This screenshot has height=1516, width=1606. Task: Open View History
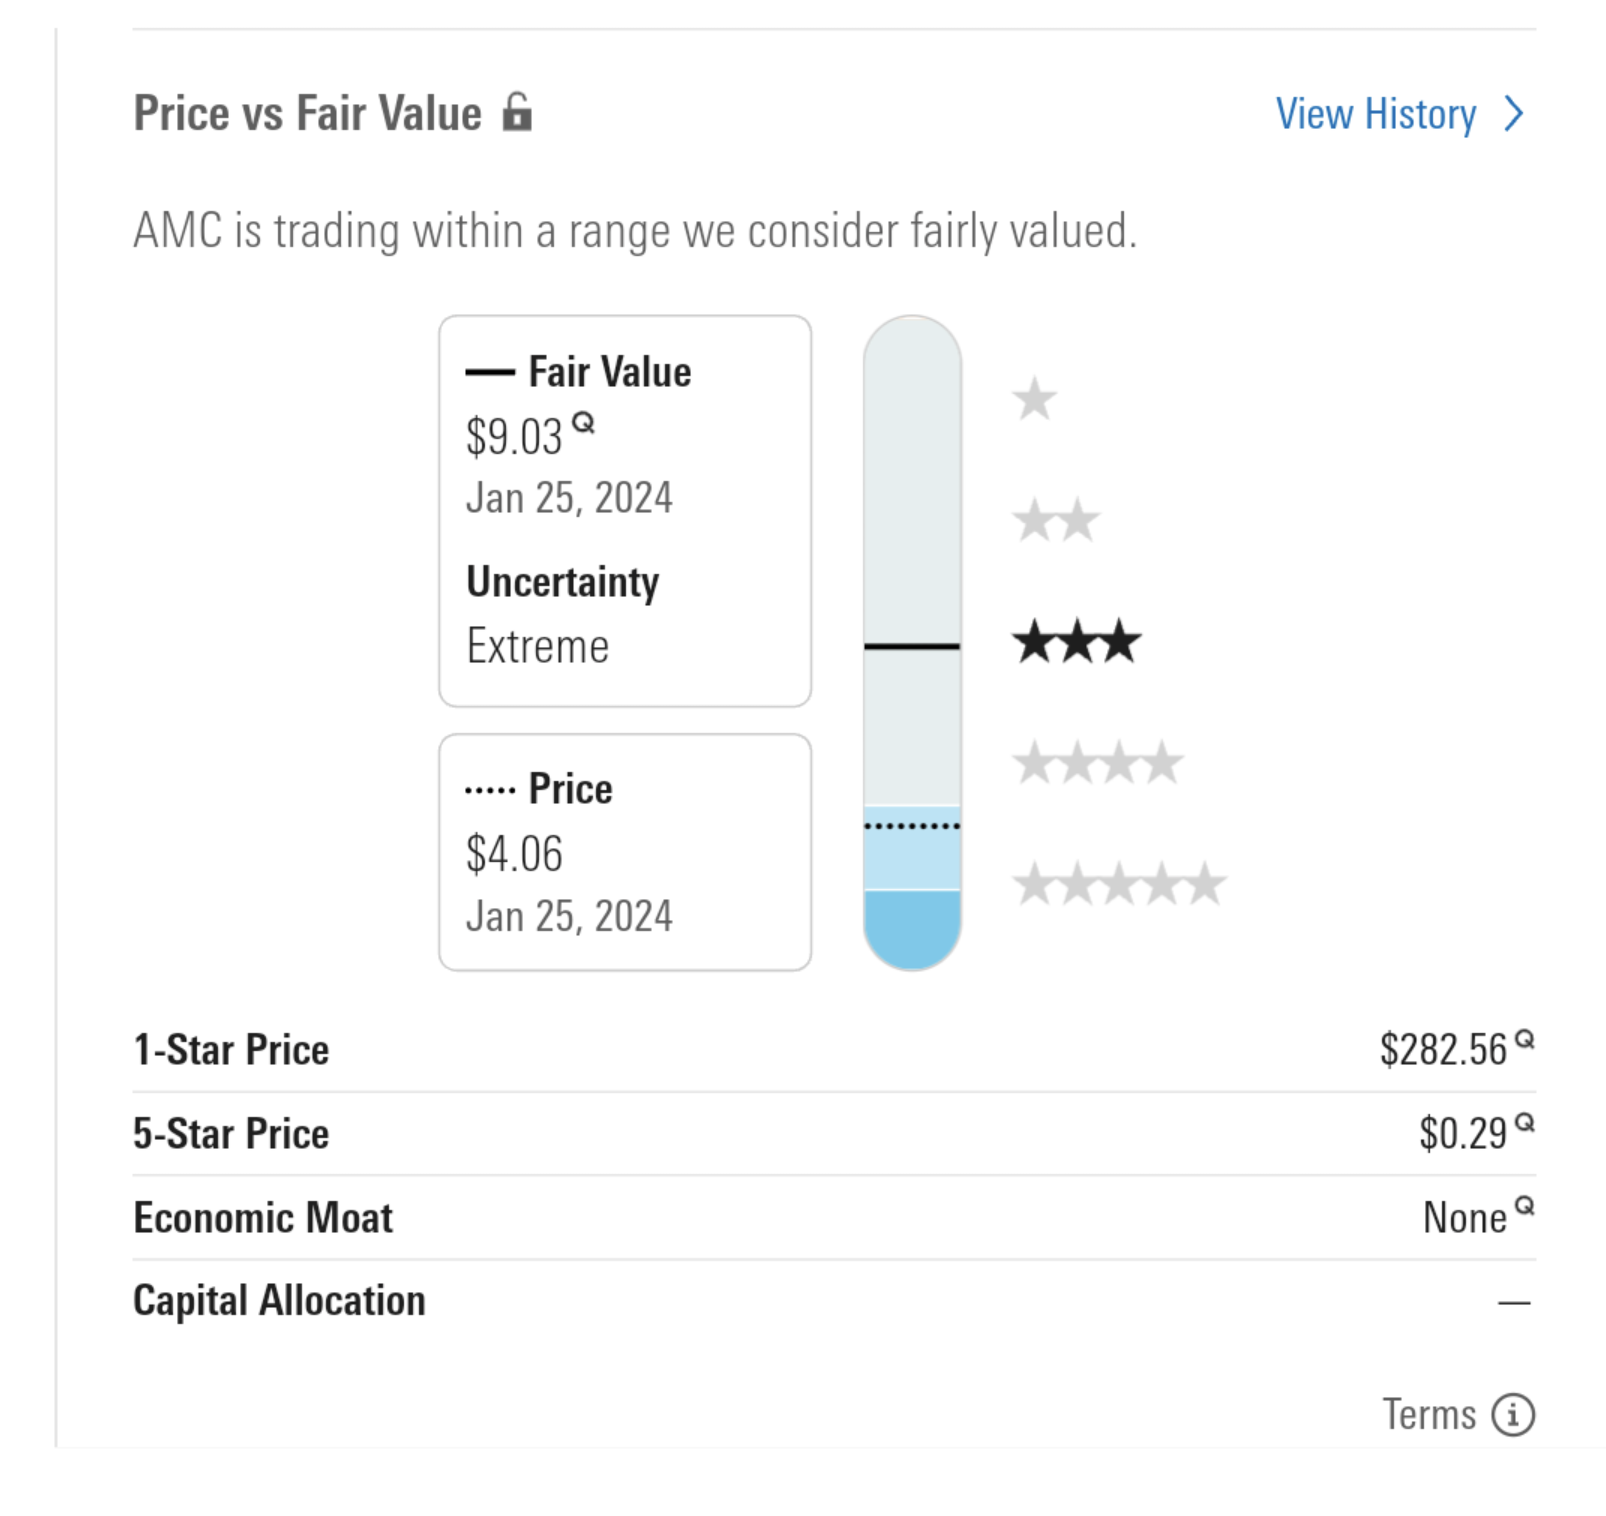(x=1375, y=114)
